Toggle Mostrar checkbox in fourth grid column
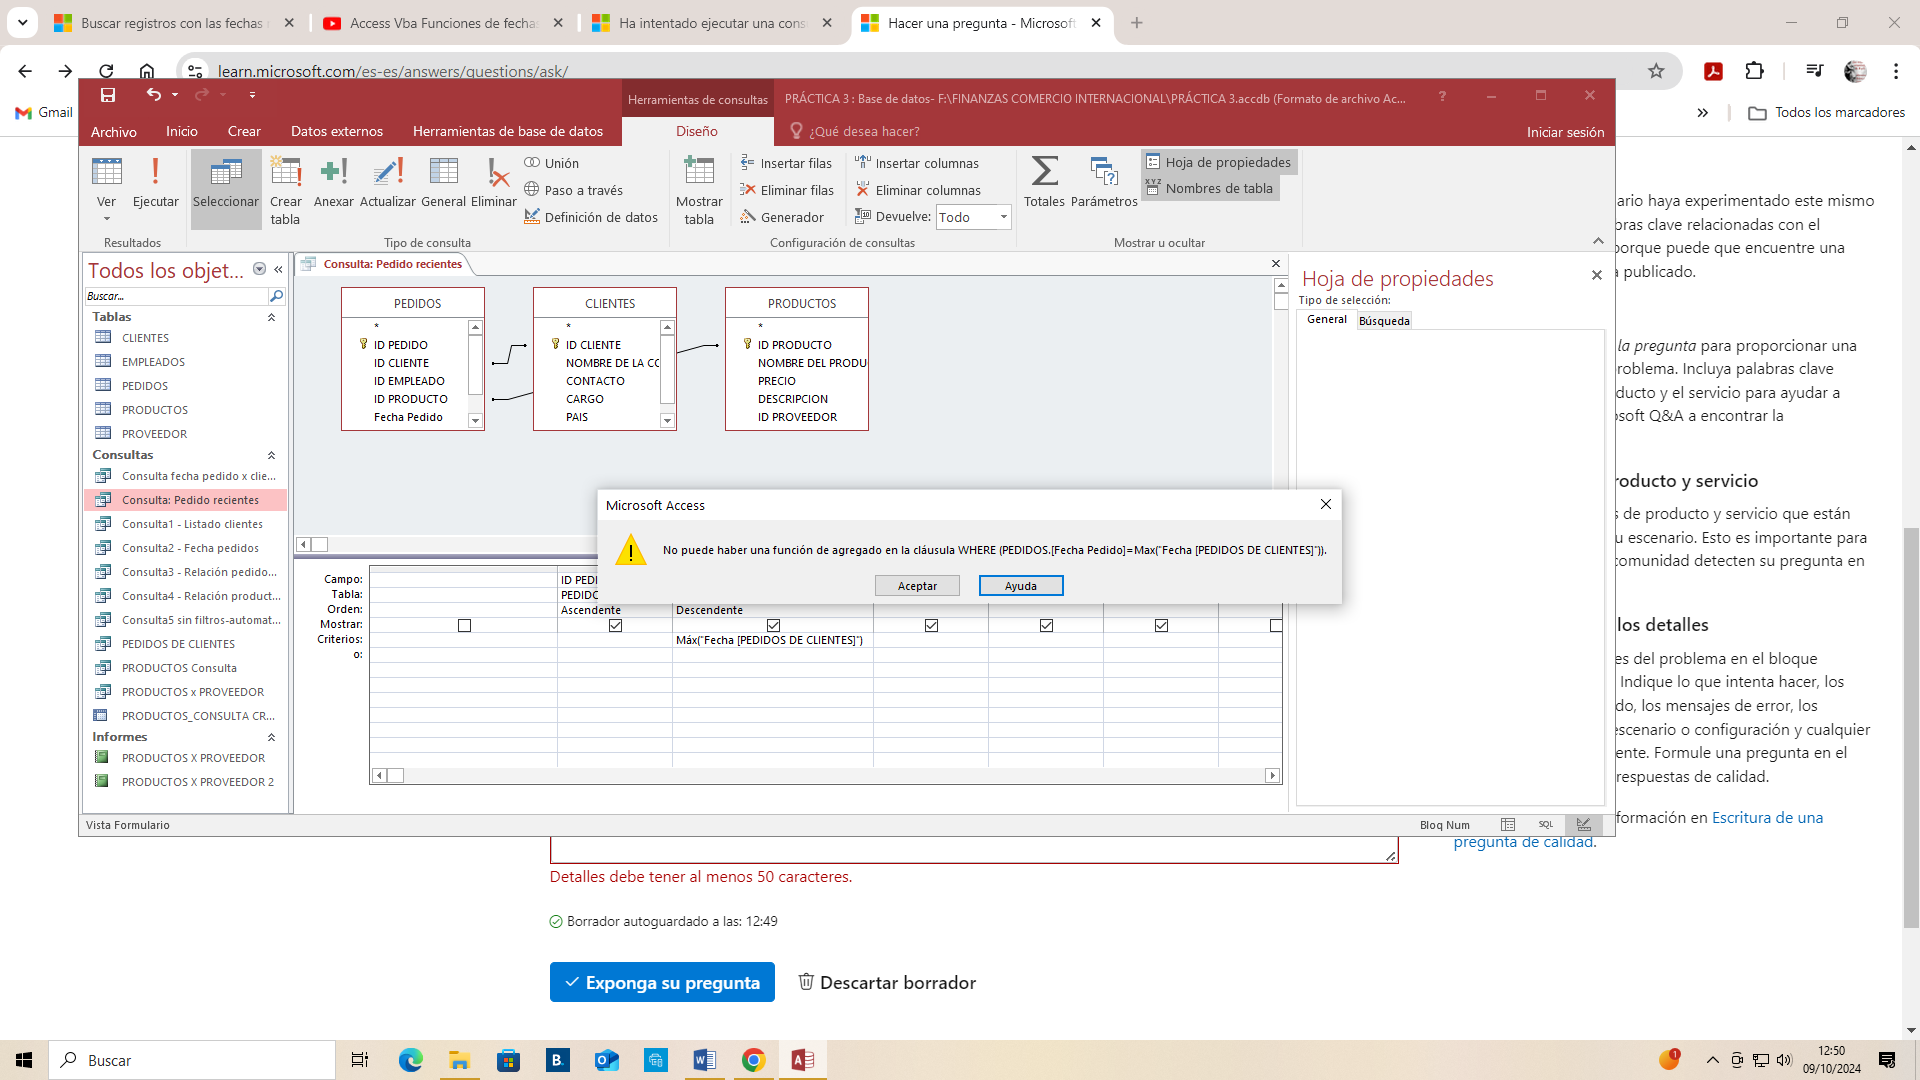The height and width of the screenshot is (1080, 1920). pyautogui.click(x=931, y=625)
